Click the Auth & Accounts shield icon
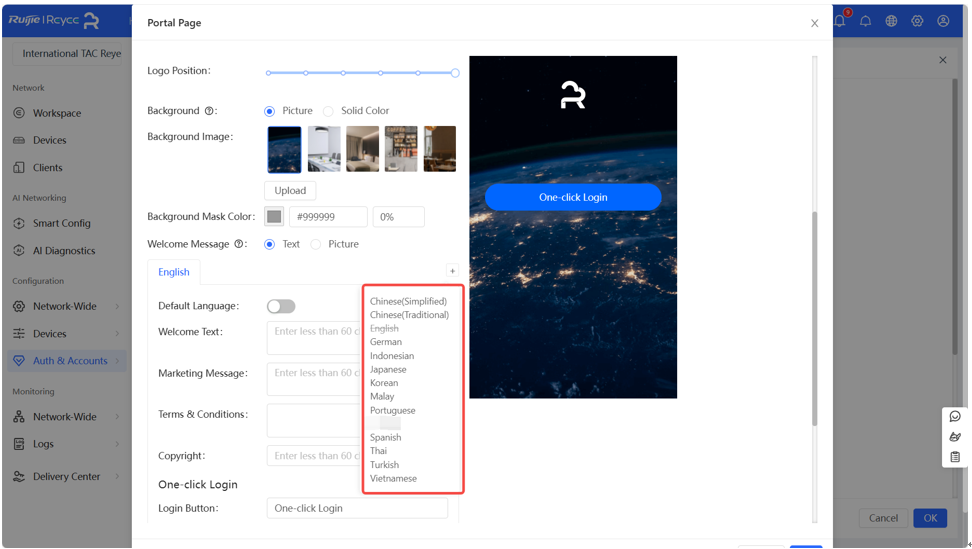Viewport: 972px width, 549px height. 19,361
